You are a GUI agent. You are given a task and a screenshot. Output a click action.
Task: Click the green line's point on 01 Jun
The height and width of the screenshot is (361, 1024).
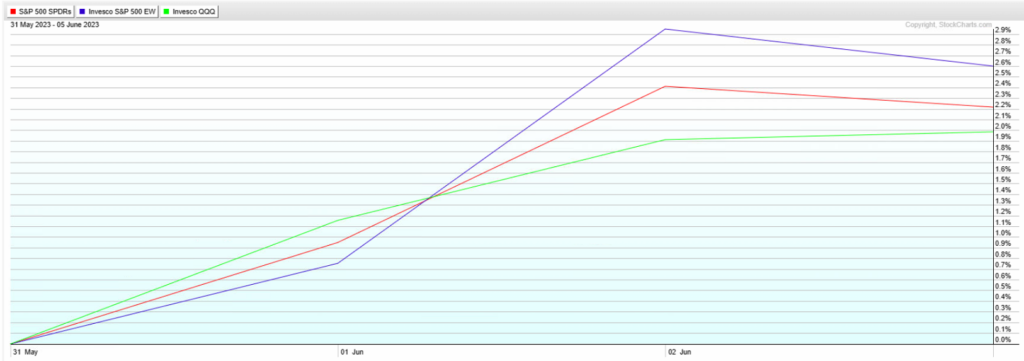coord(338,221)
